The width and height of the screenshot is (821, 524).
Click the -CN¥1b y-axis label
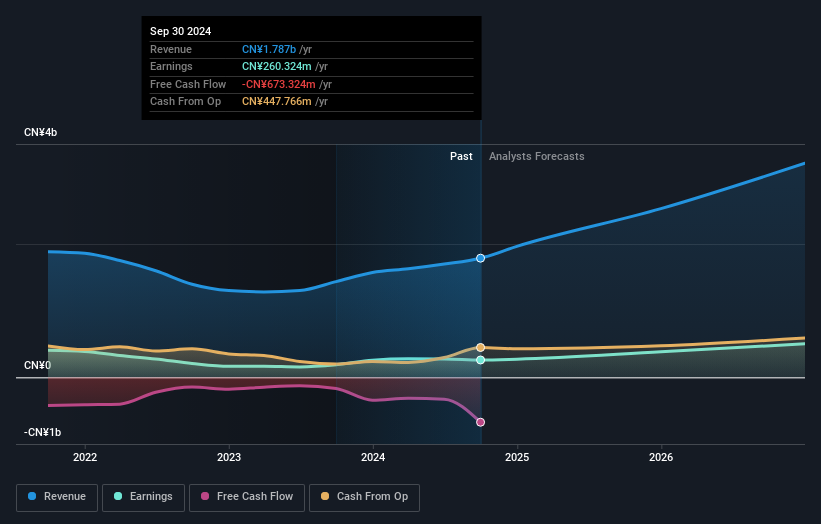42,432
